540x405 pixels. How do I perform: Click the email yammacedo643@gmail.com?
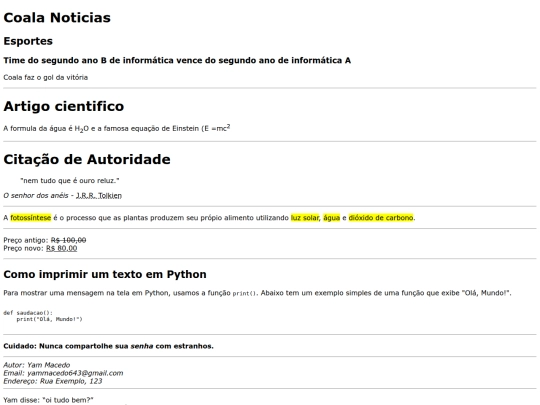click(75, 373)
